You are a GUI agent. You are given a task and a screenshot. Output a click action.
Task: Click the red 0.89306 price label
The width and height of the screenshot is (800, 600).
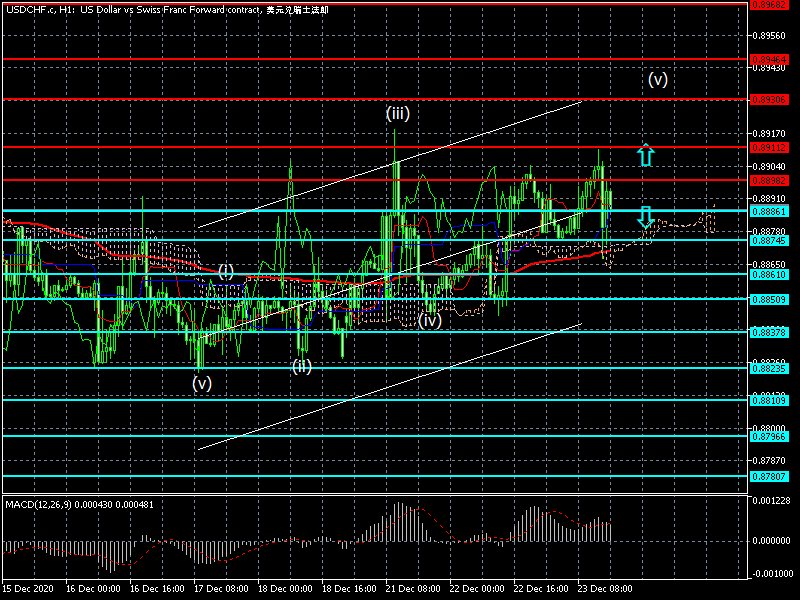[769, 99]
